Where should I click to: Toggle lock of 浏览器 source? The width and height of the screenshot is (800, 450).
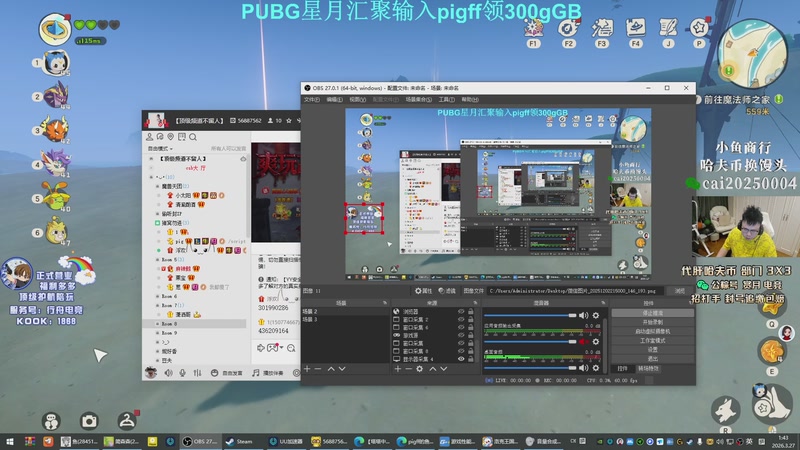click(x=471, y=311)
